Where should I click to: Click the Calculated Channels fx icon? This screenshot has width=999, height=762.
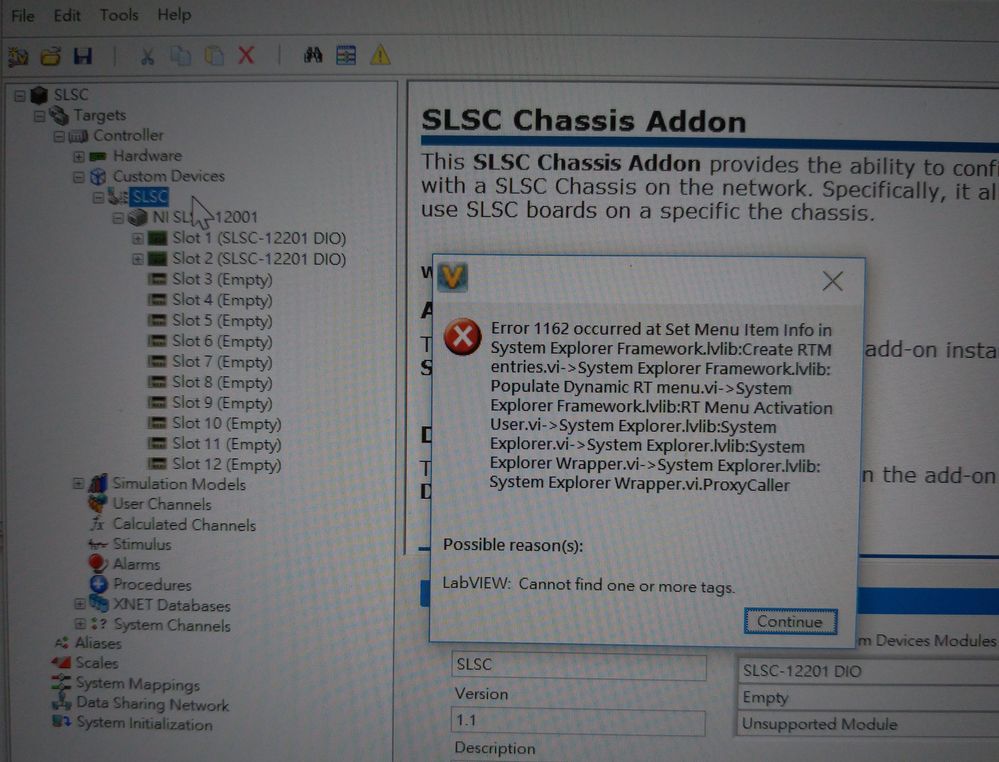97,524
